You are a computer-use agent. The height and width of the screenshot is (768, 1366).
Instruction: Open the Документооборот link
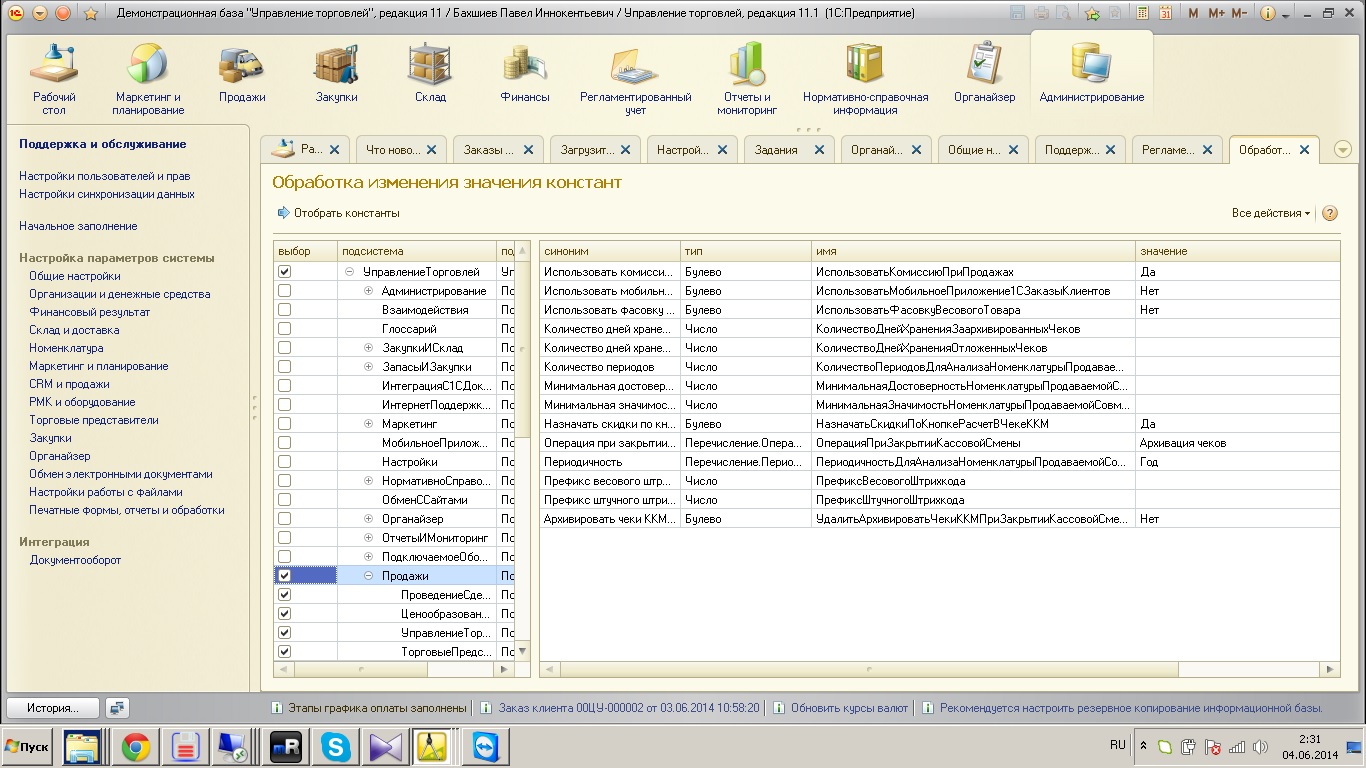point(75,560)
